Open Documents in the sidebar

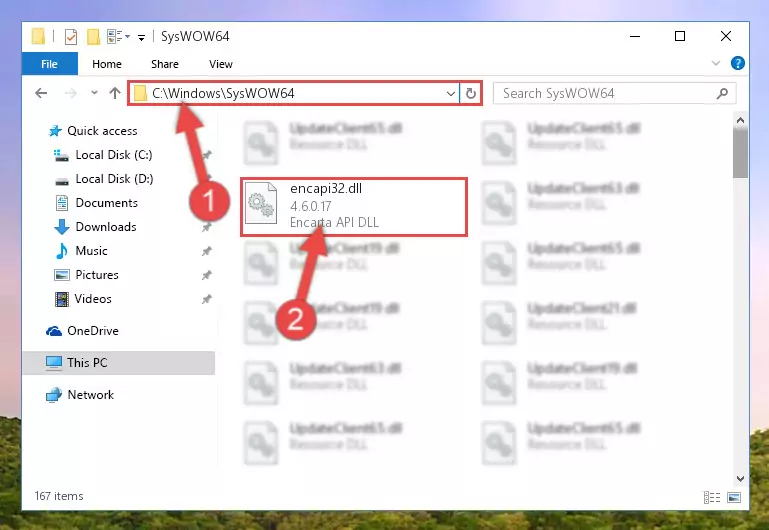106,203
